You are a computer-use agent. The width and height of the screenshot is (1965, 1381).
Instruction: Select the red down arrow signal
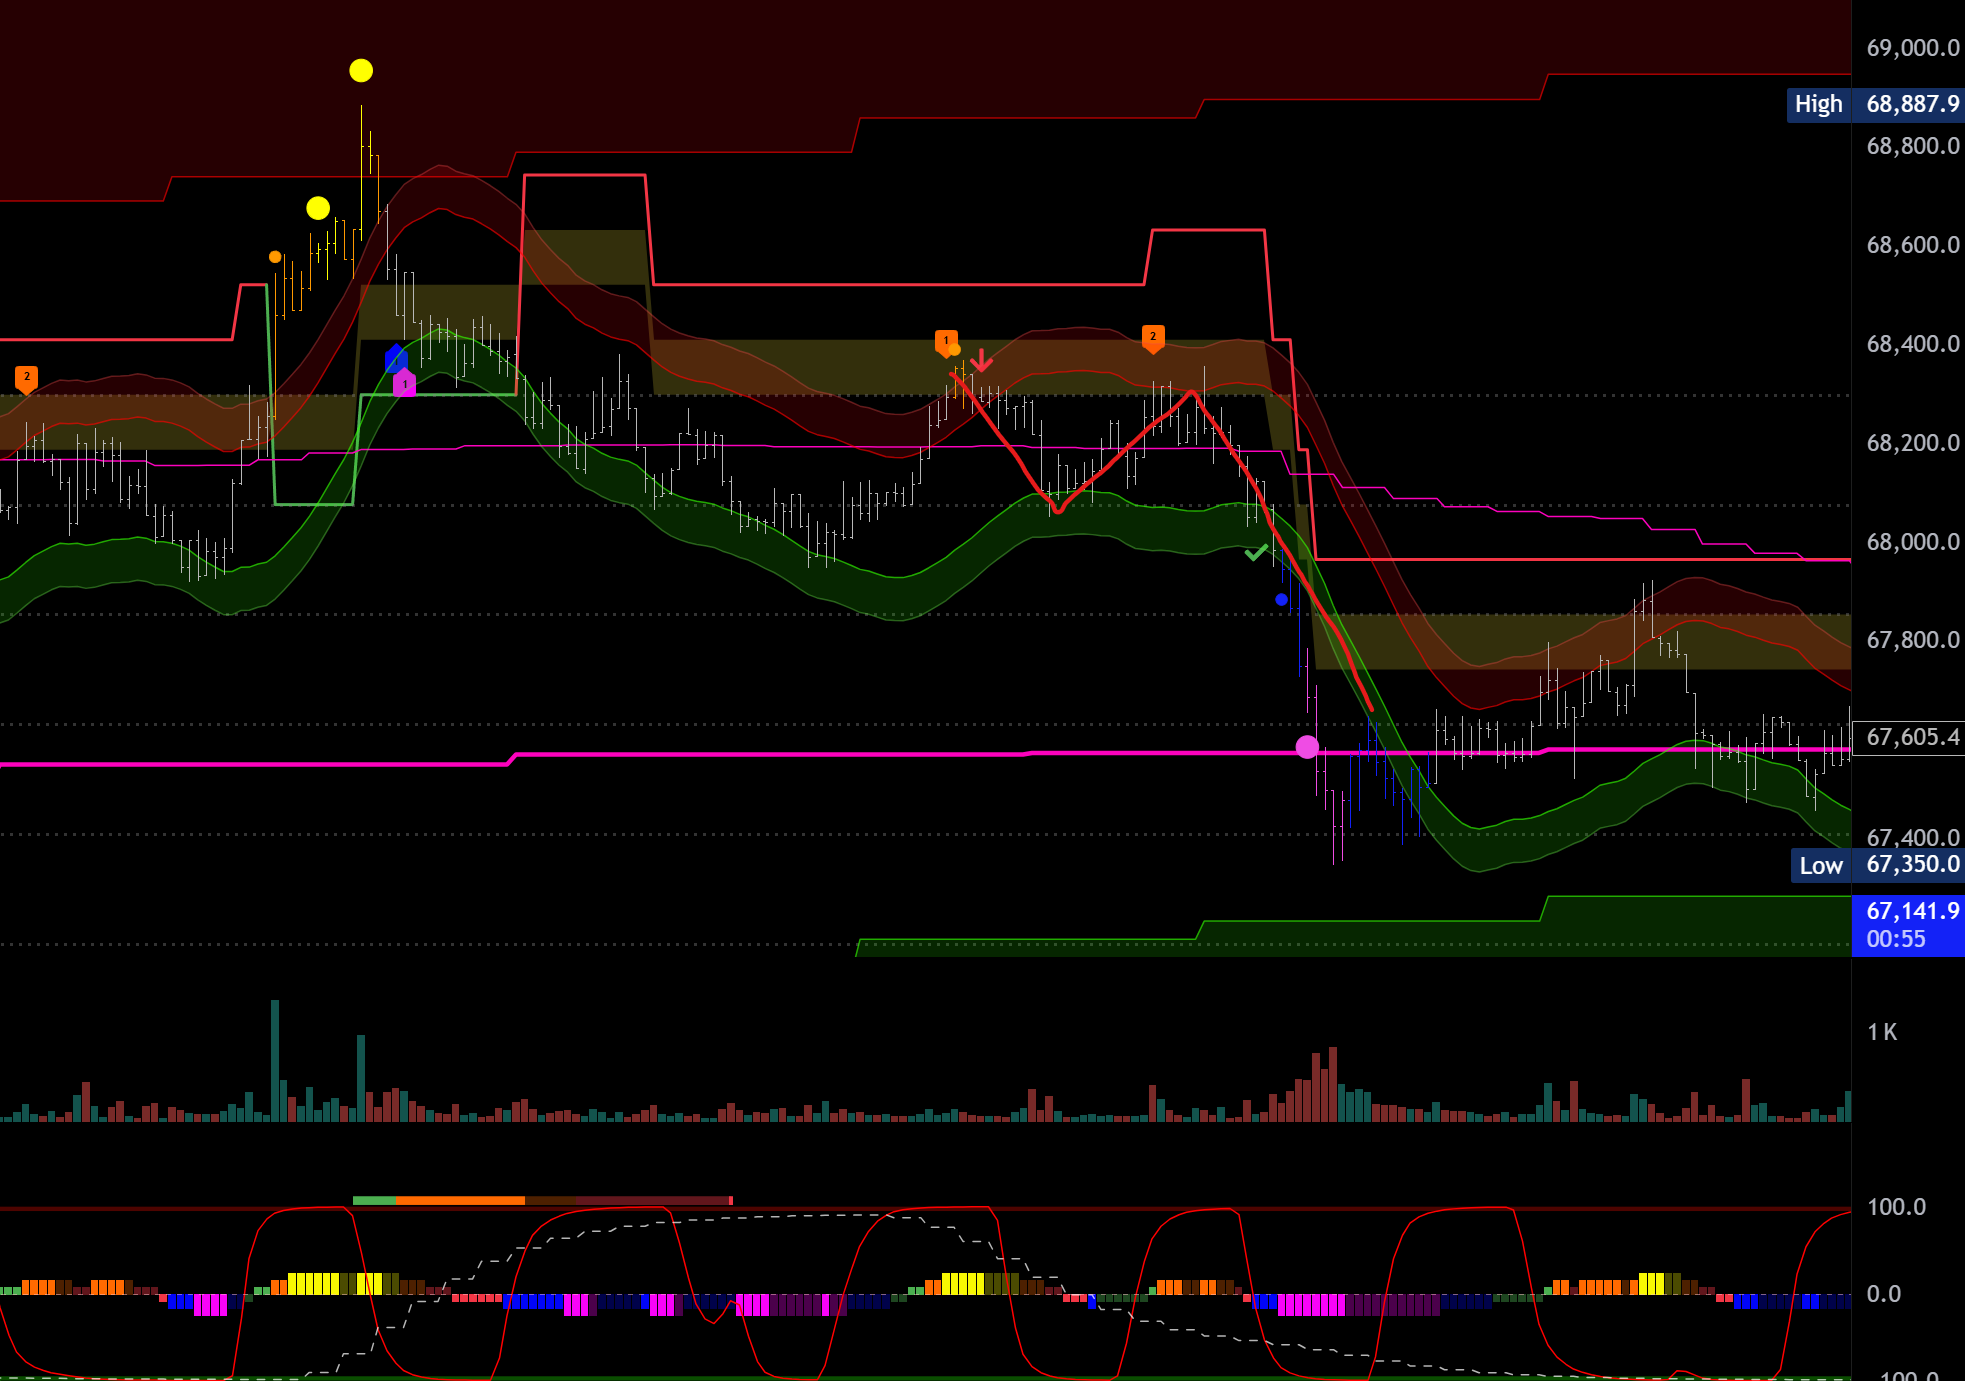coord(981,360)
